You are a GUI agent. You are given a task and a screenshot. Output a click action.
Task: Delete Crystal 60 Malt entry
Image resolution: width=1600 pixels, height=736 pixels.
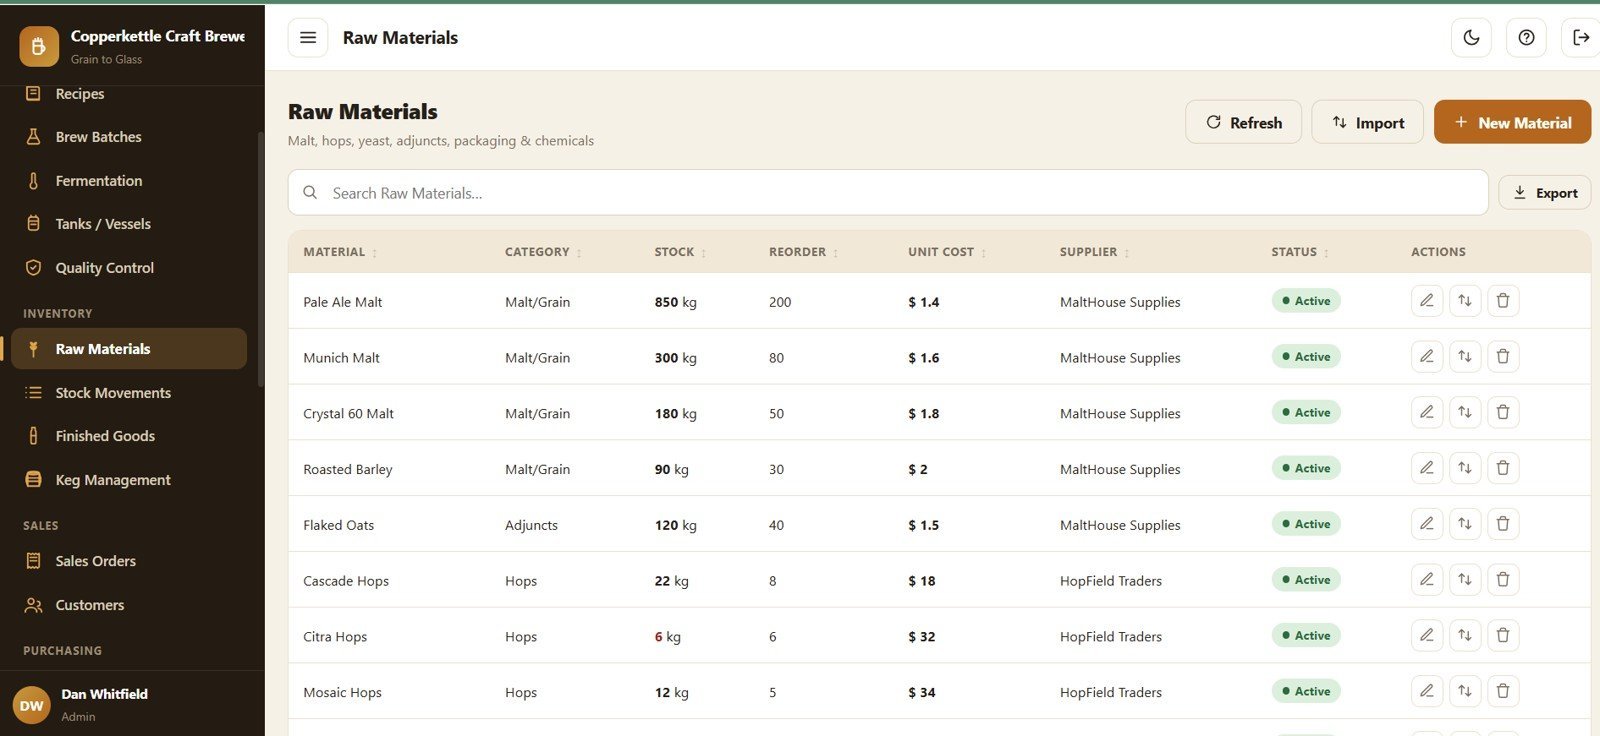[1503, 413]
